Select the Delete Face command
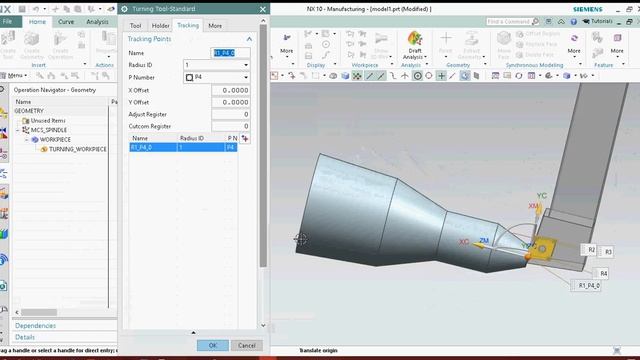Screen dimensions: 640x360 point(535,55)
